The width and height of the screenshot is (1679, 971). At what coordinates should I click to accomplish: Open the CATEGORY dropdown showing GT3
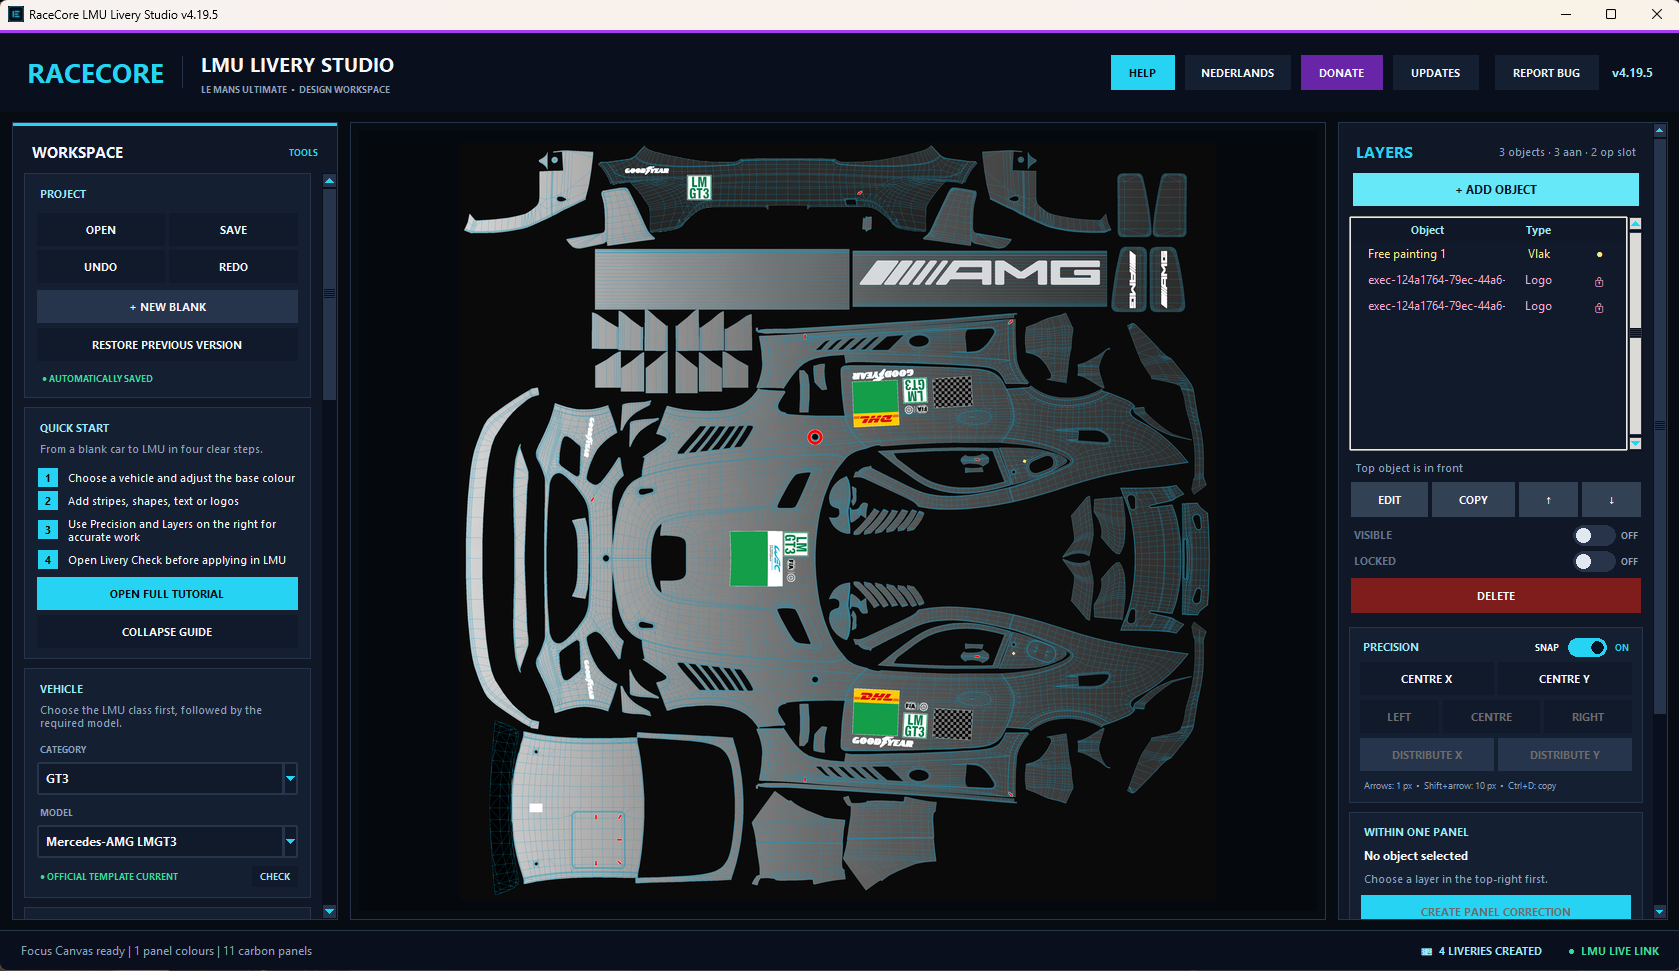[167, 779]
